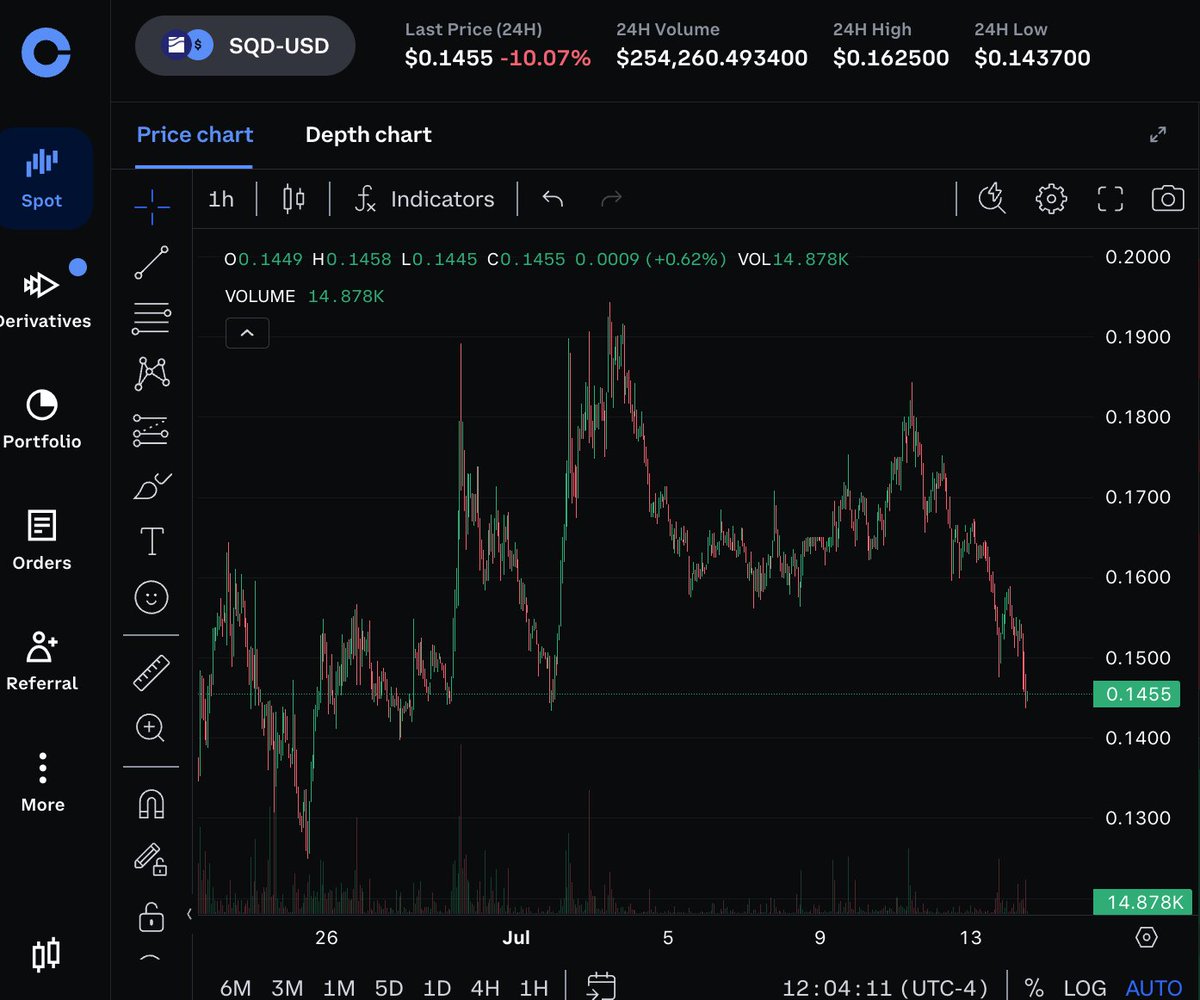
Task: Toggle percentage scale mode
Action: [x=1034, y=988]
